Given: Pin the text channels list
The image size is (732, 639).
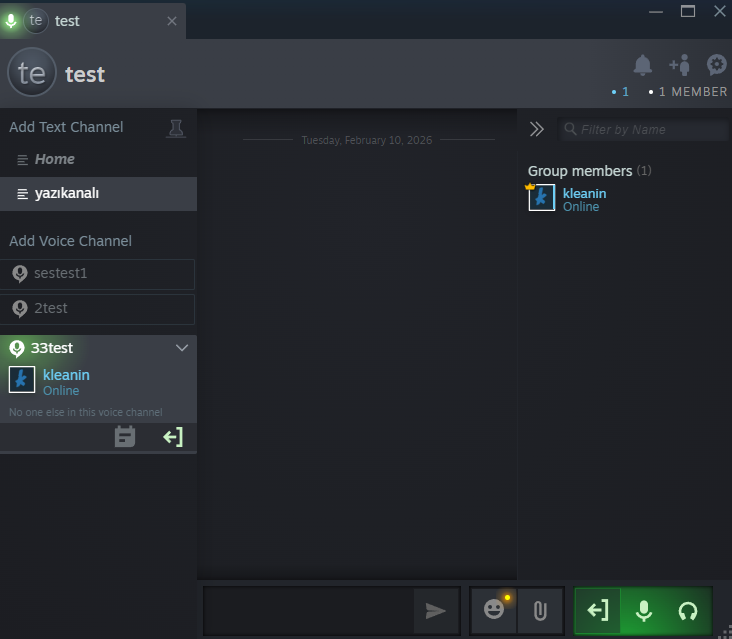Looking at the screenshot, I should [x=176, y=128].
